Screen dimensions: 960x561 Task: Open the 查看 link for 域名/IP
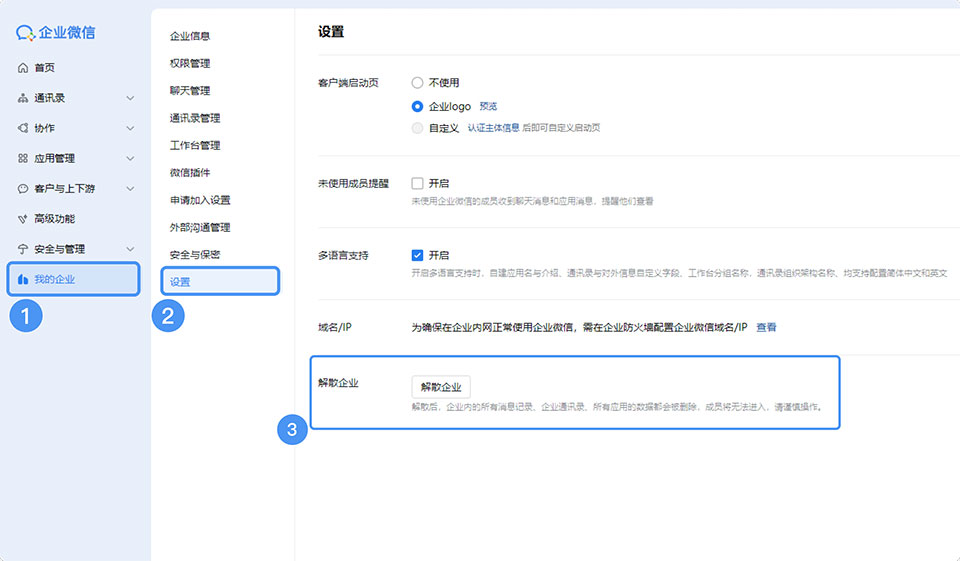click(x=766, y=327)
